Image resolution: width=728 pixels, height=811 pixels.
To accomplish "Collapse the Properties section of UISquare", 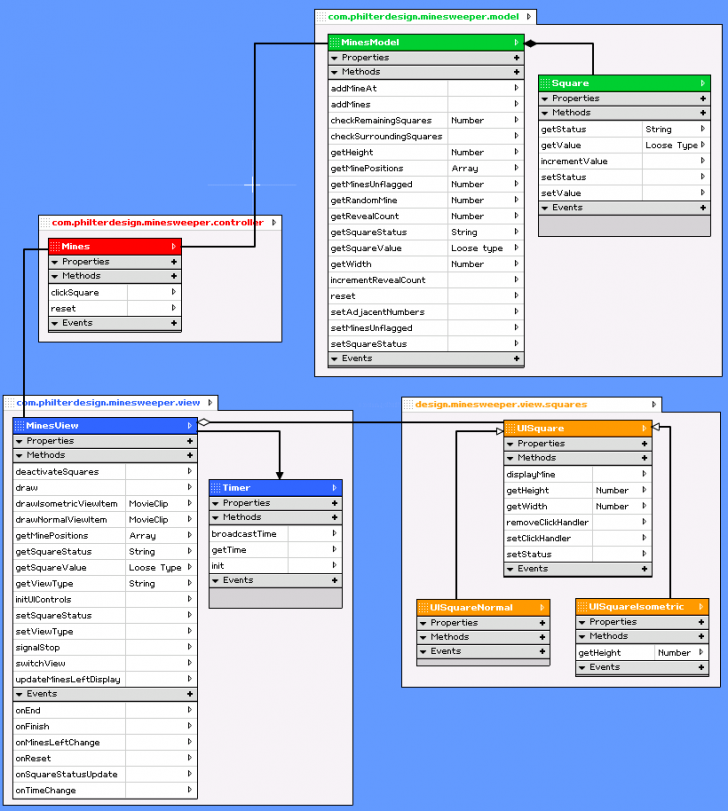I will tap(511, 444).
